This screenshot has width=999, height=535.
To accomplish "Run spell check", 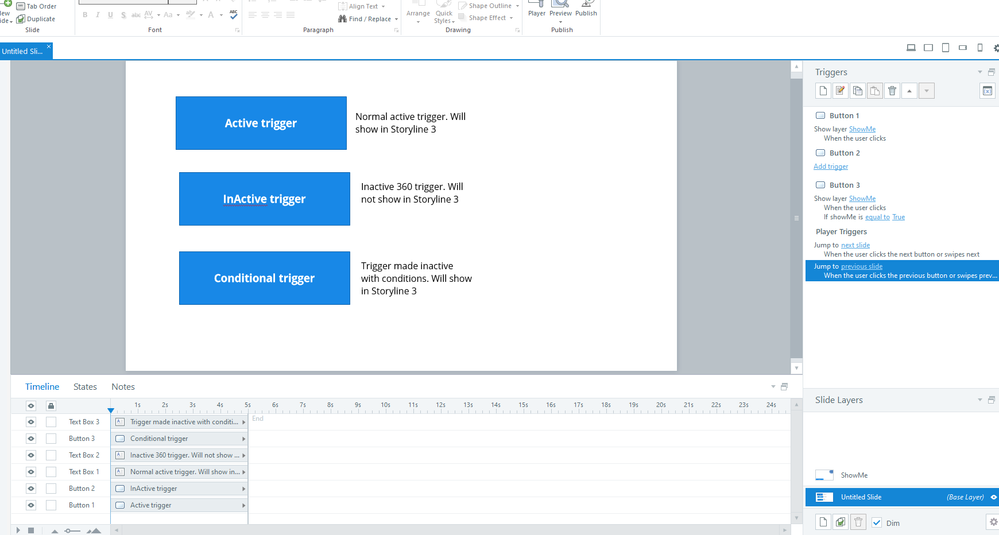I will (234, 14).
